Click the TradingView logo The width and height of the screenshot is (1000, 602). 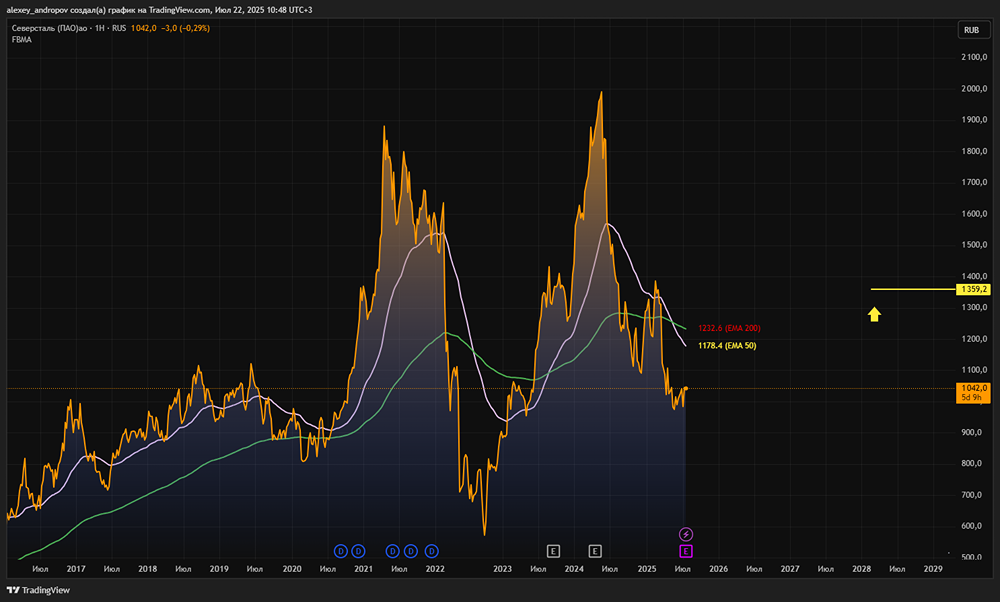(38, 589)
